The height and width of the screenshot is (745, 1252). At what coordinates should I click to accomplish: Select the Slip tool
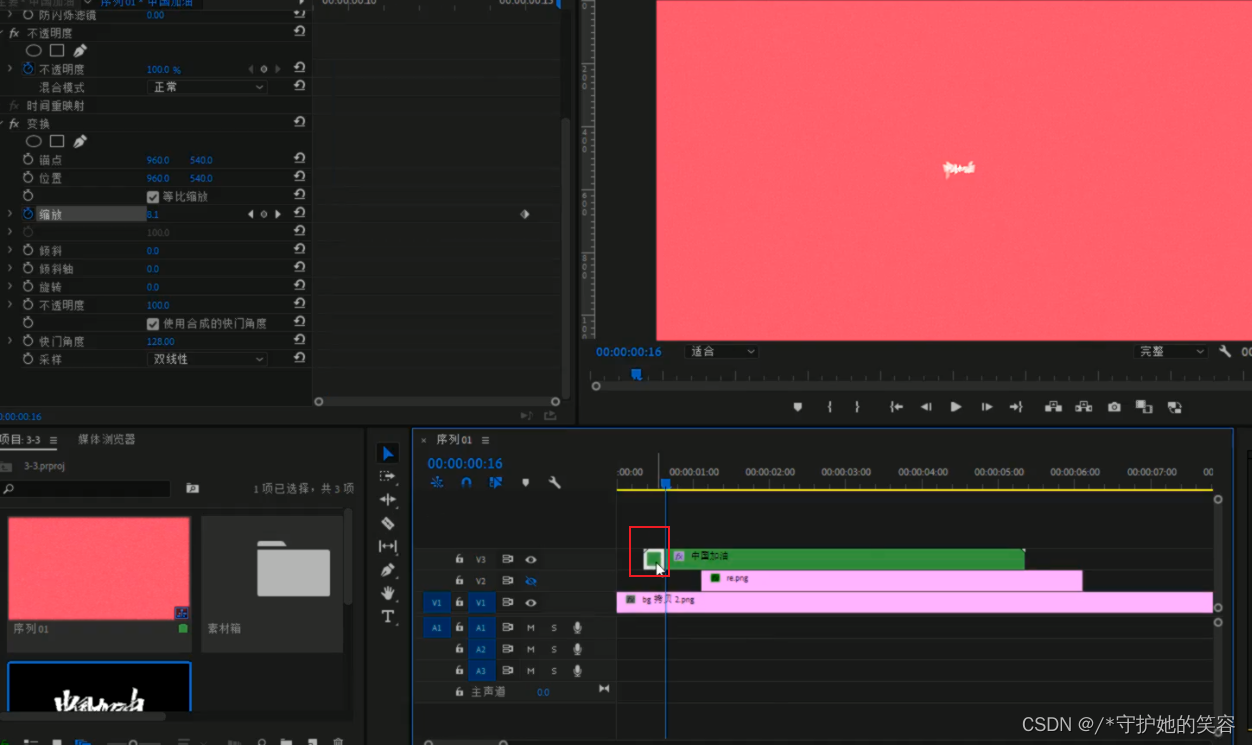point(388,546)
